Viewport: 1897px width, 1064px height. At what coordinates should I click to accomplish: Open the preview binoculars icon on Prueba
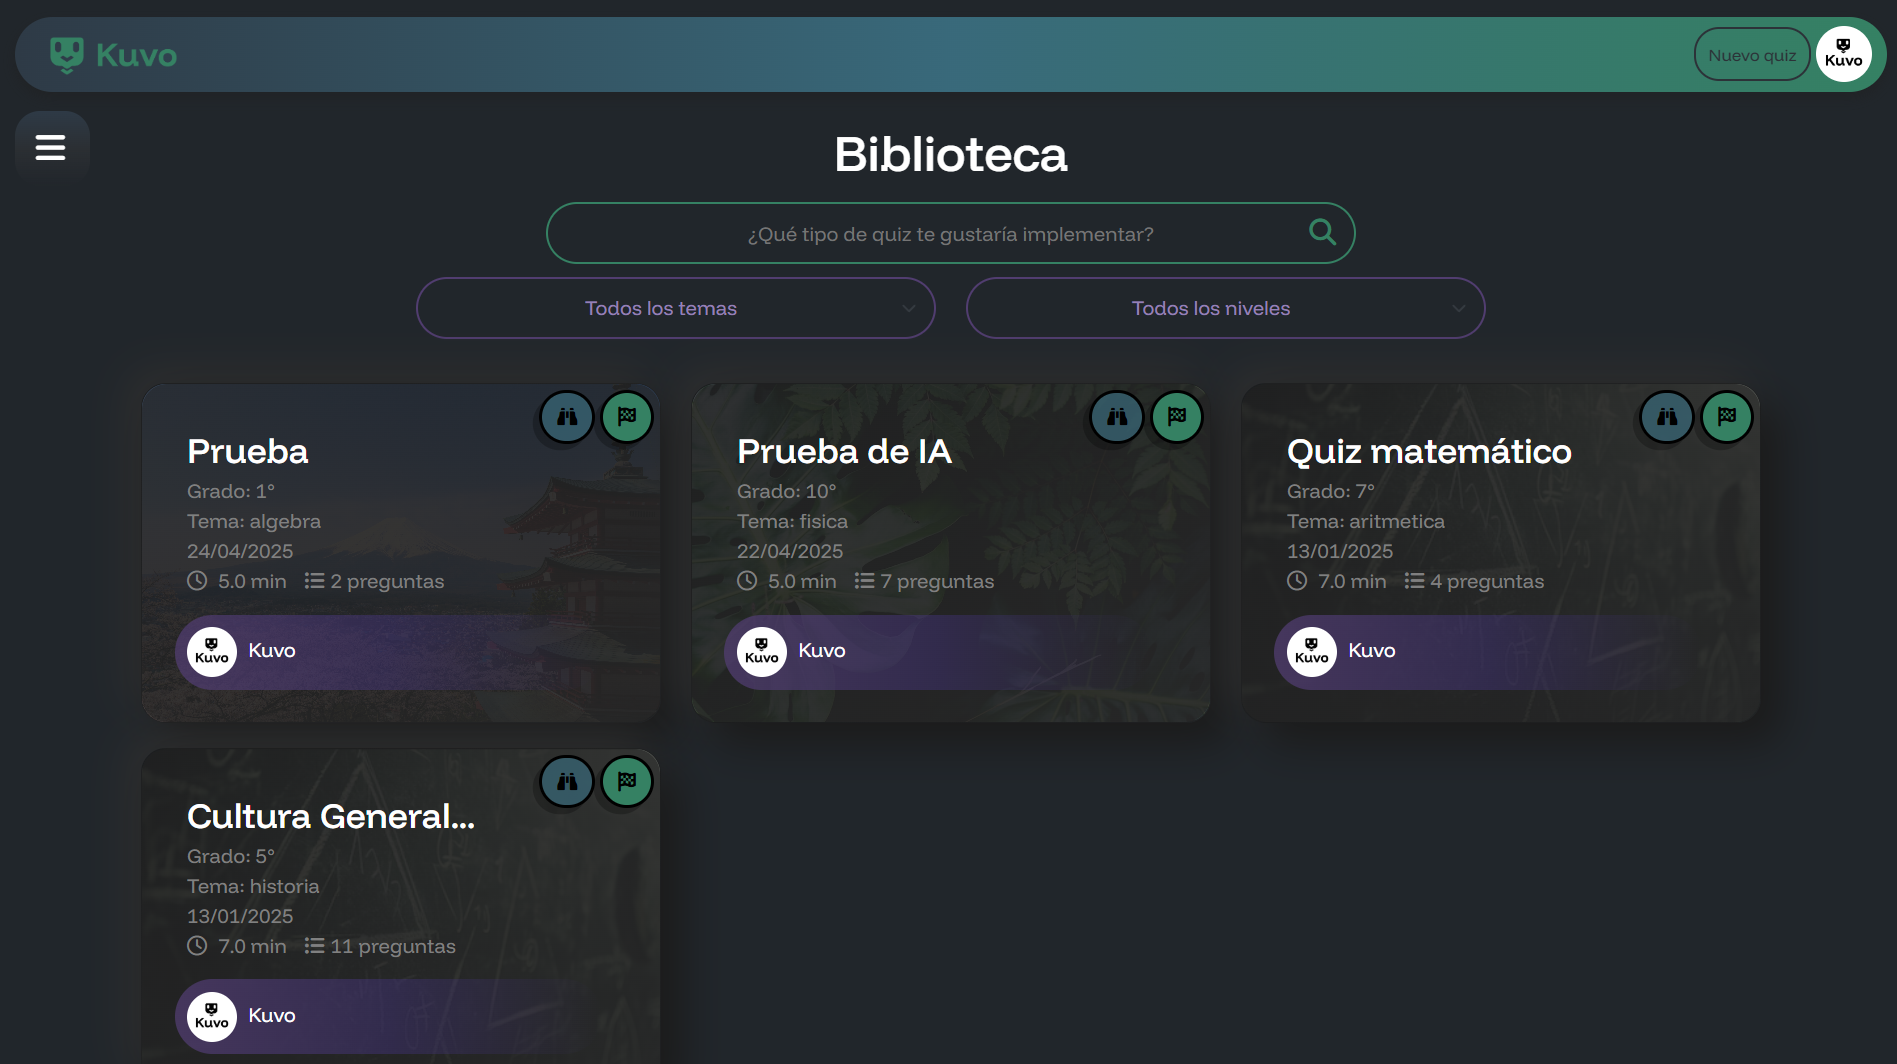tap(566, 417)
